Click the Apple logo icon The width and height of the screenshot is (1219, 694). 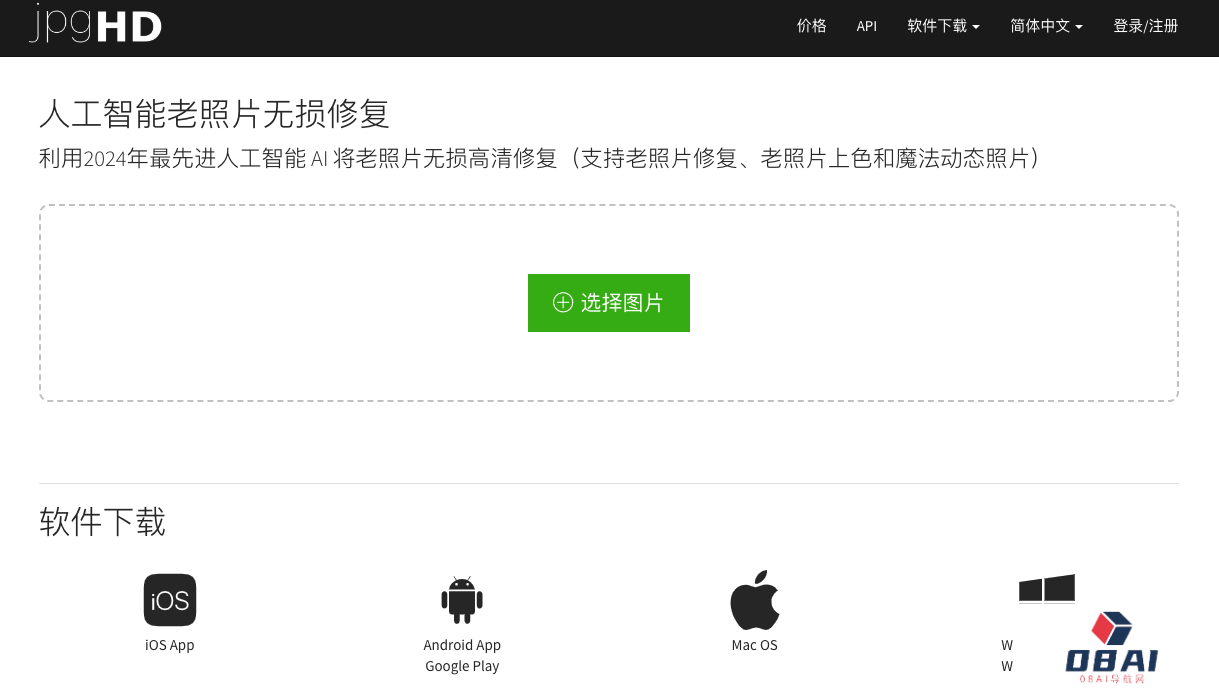(x=754, y=600)
